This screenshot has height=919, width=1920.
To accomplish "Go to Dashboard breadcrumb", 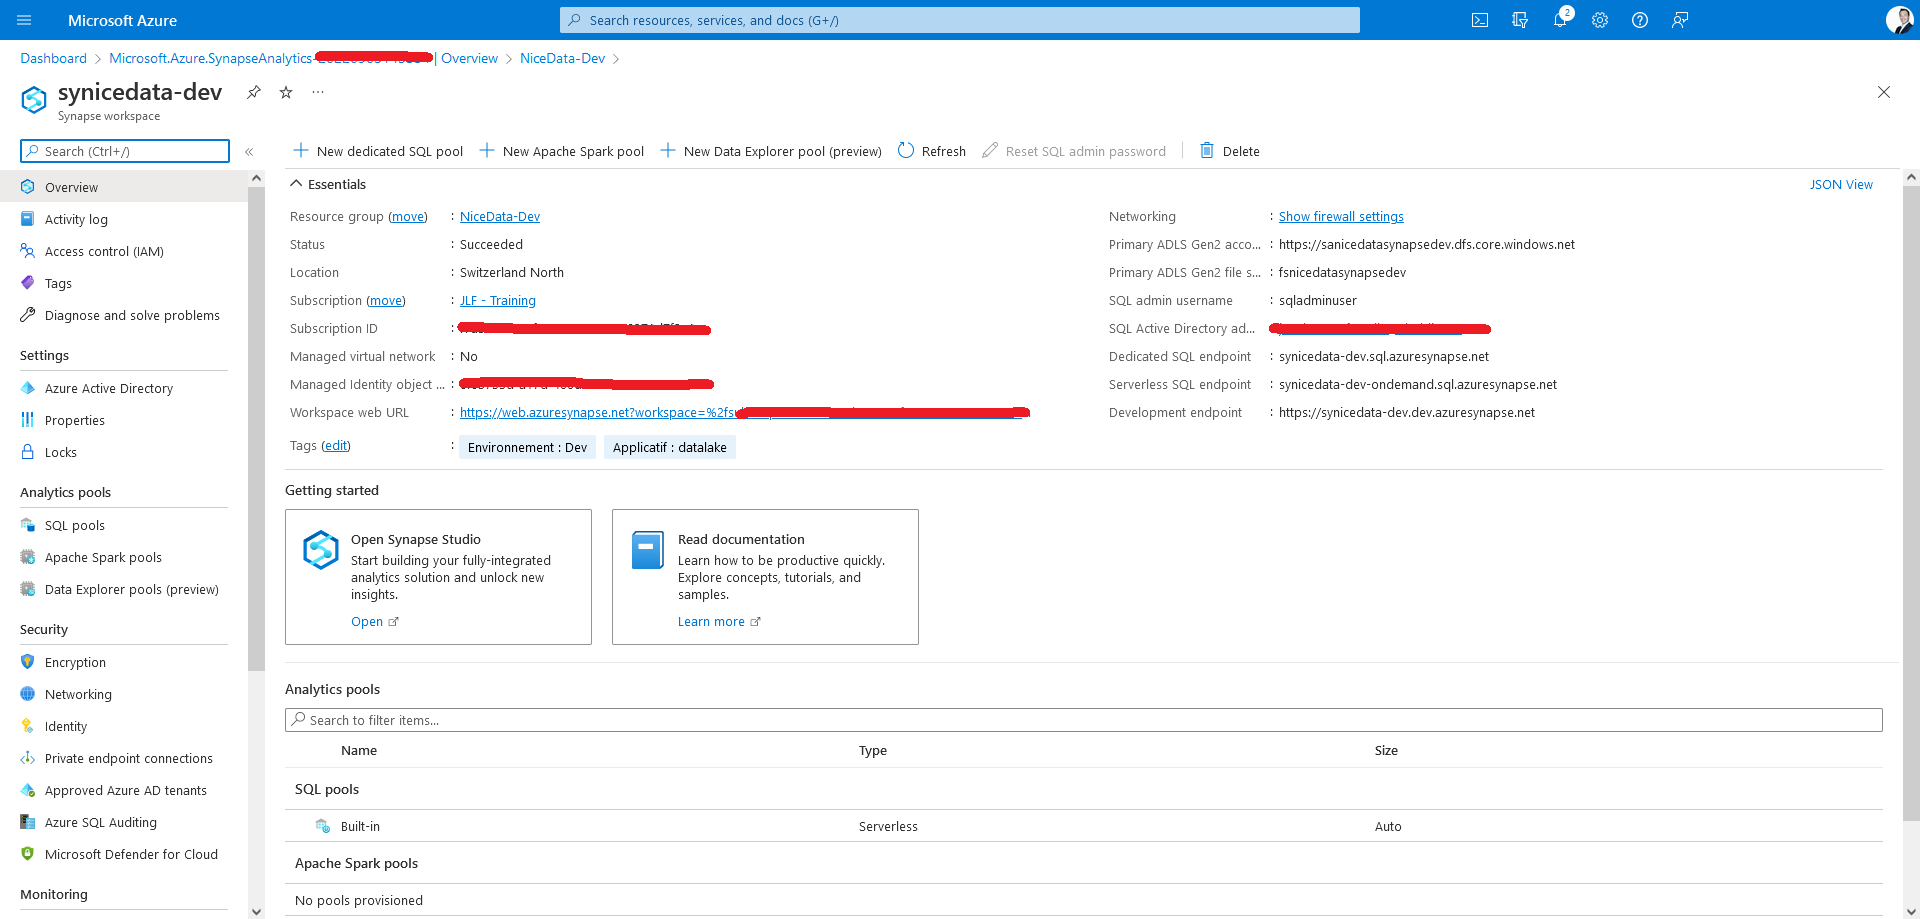I will [x=54, y=59].
